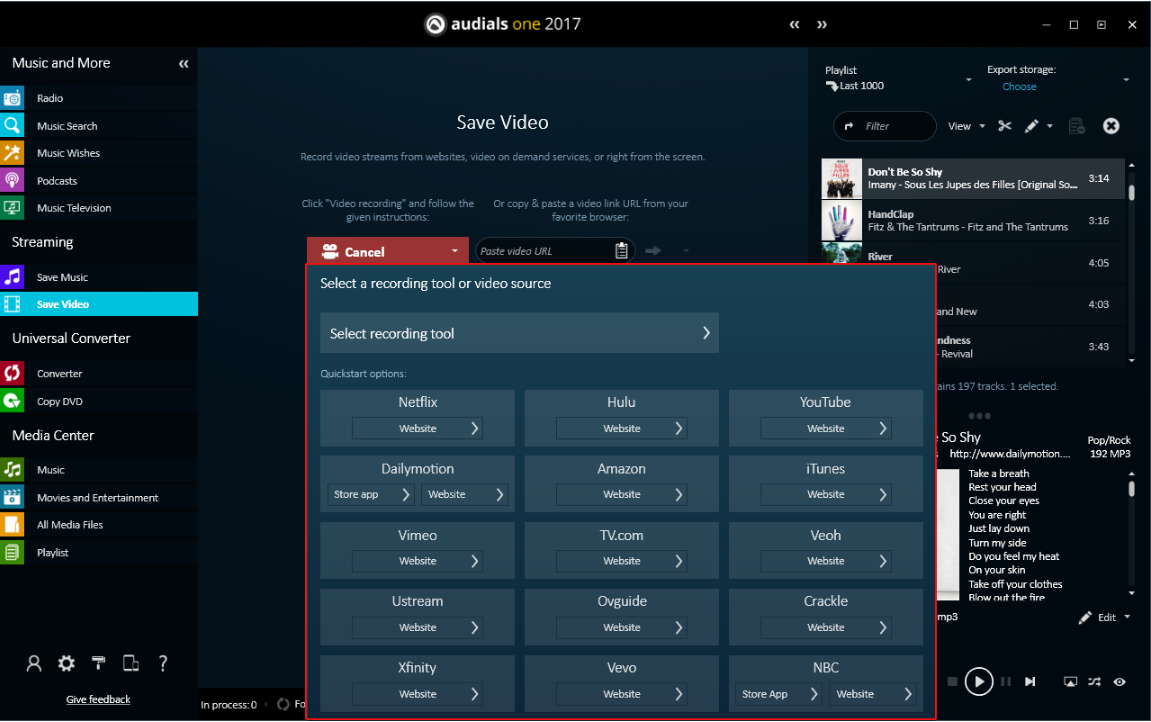
Task: Click the circled X delete icon
Action: pos(1111,126)
